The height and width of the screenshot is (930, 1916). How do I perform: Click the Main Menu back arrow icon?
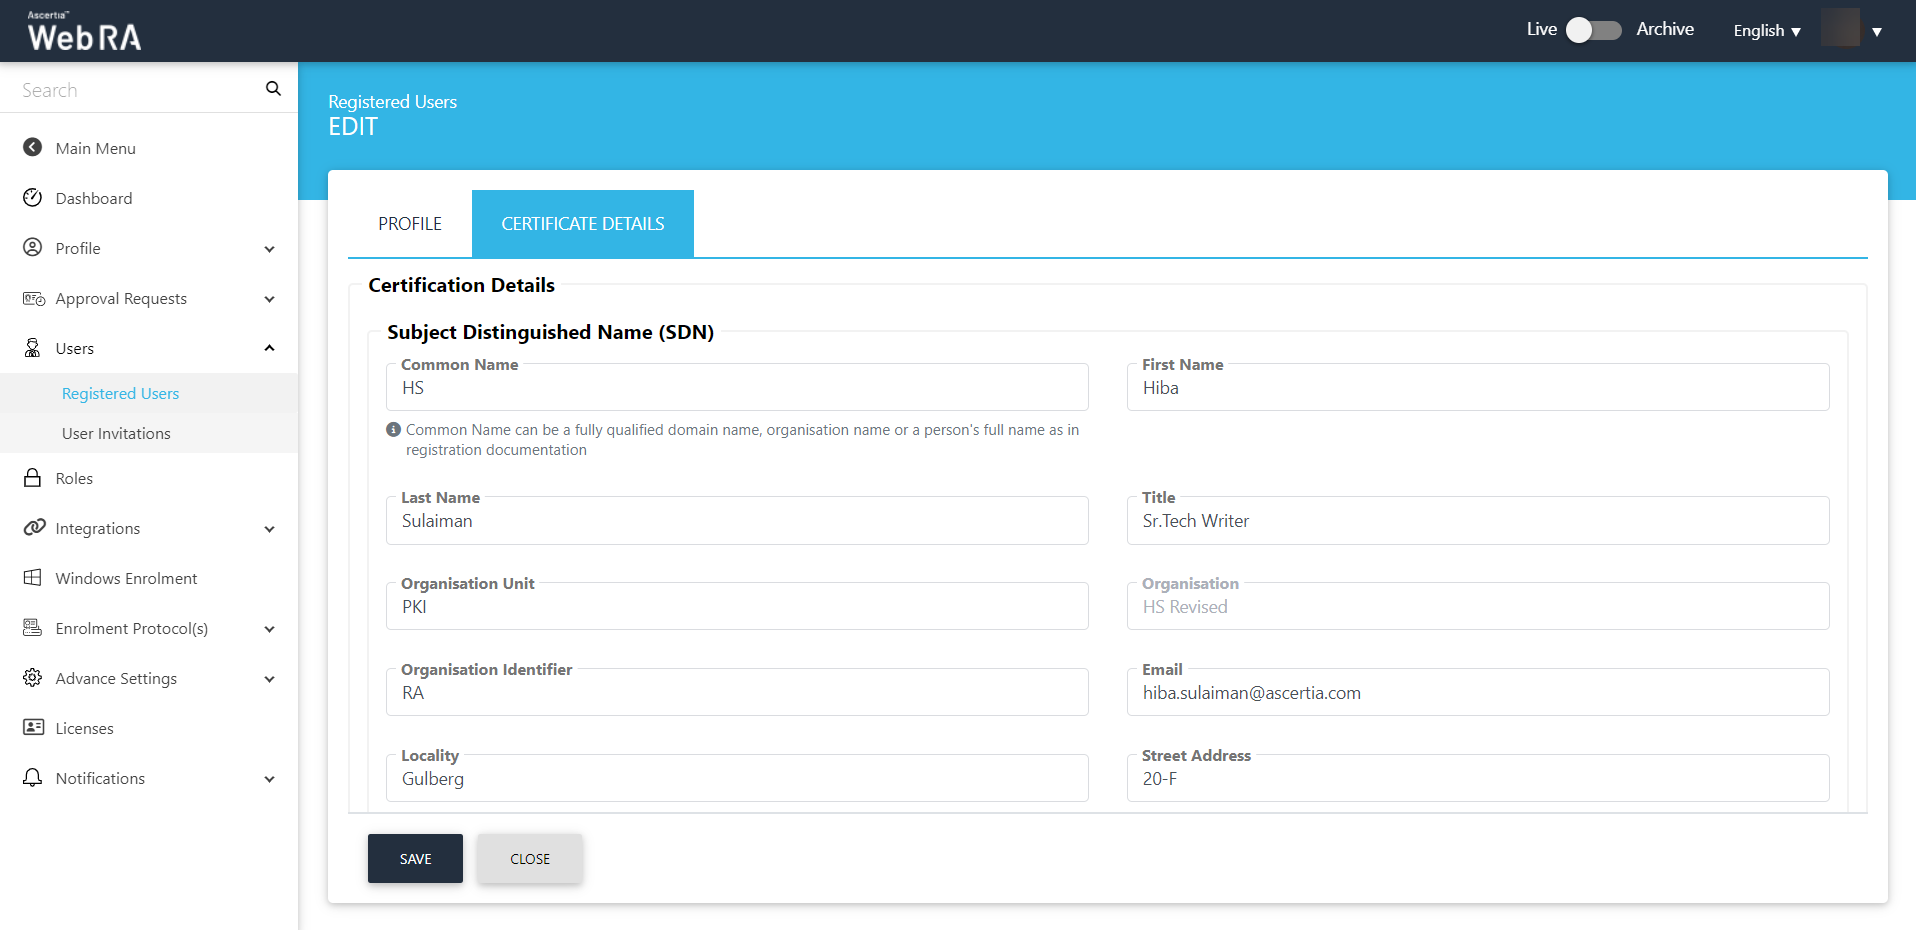(33, 147)
